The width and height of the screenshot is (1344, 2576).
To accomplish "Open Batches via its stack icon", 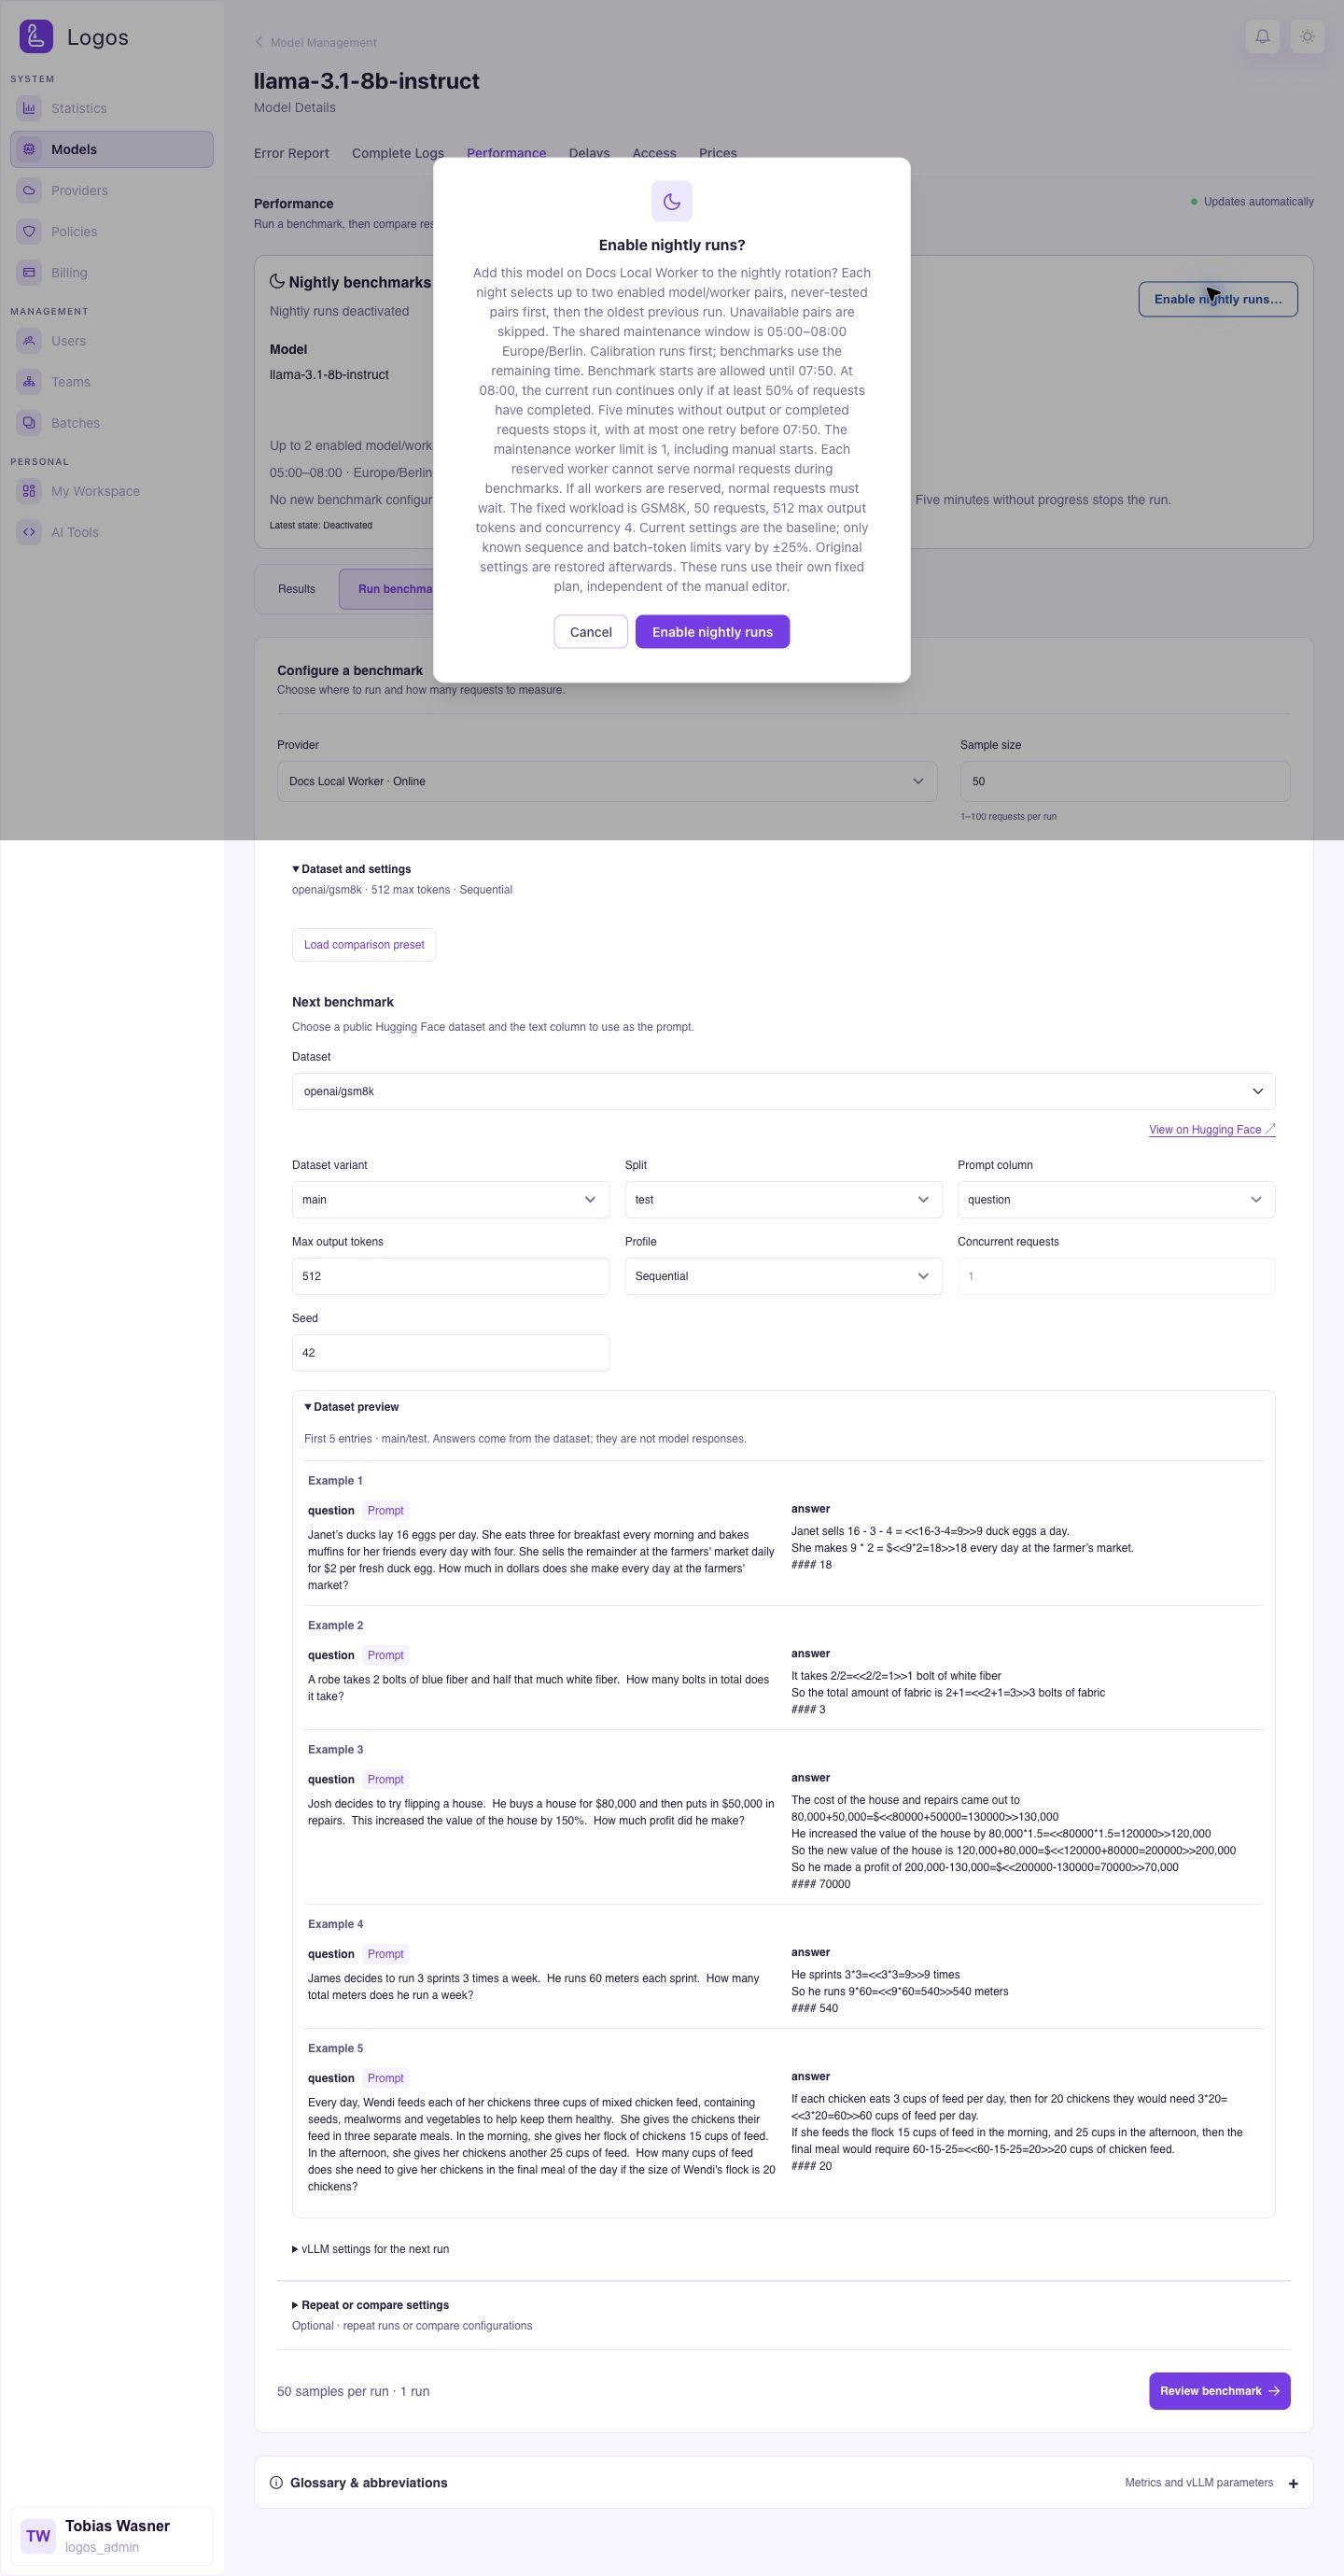I will pyautogui.click(x=29, y=422).
